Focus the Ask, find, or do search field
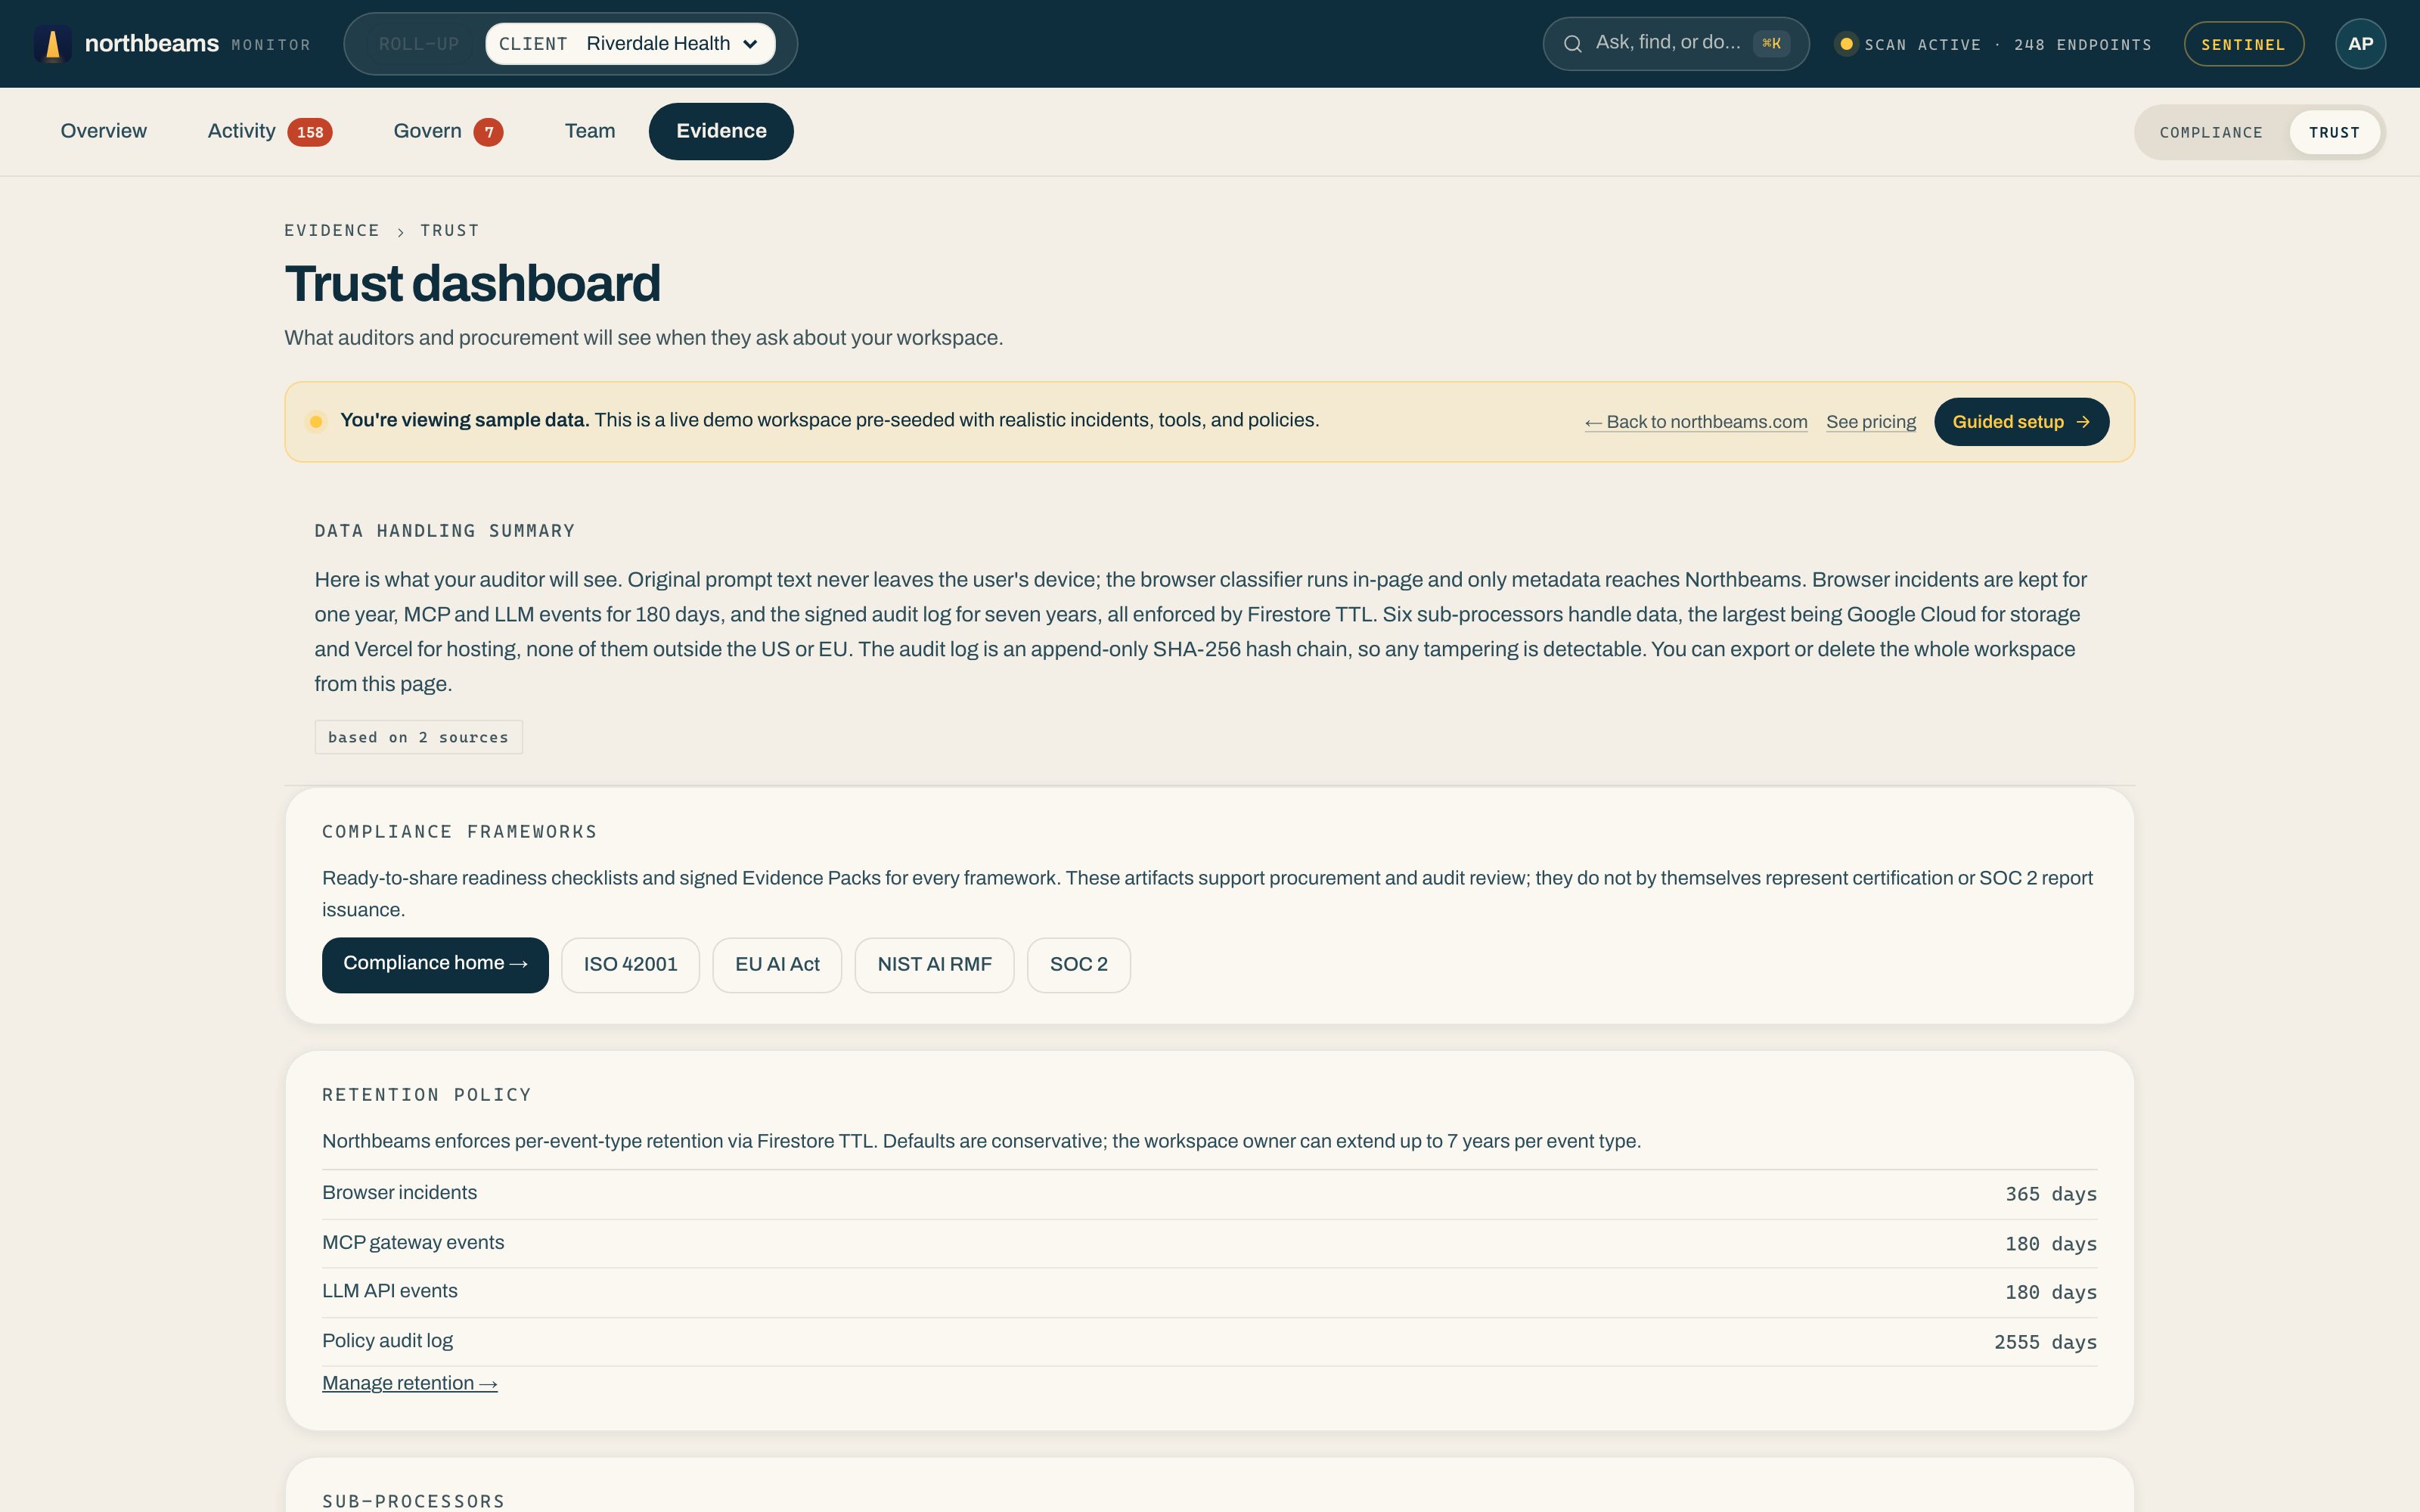The image size is (2420, 1512). coord(1676,44)
